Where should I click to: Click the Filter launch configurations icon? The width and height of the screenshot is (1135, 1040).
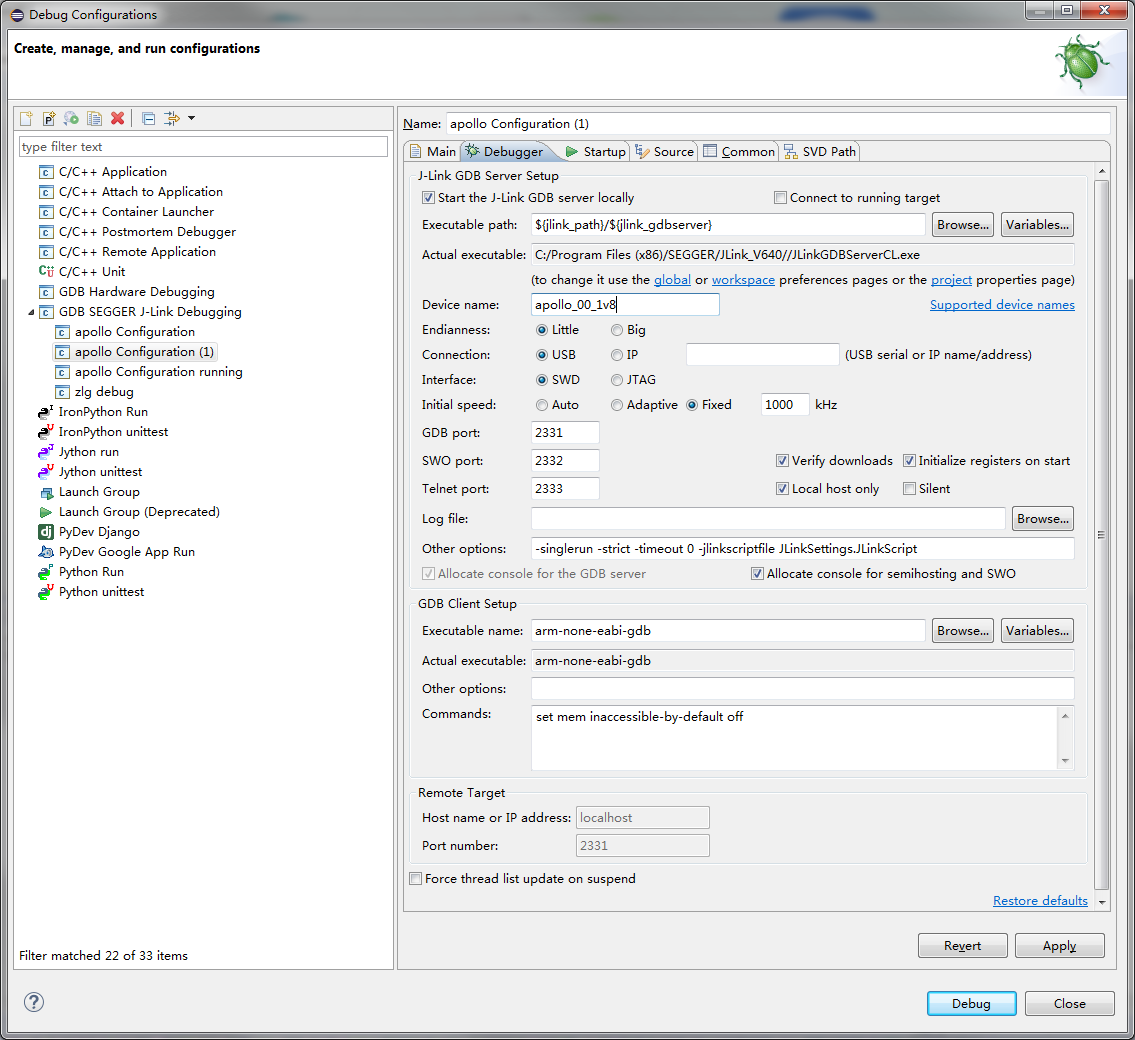(172, 118)
